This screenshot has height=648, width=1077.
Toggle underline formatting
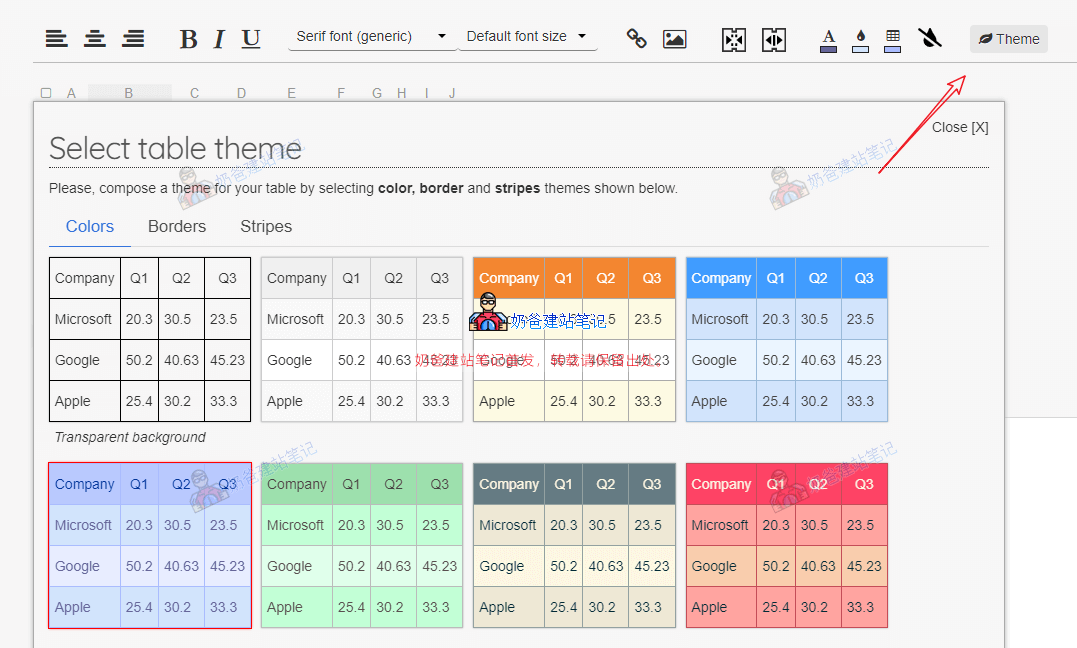point(251,39)
